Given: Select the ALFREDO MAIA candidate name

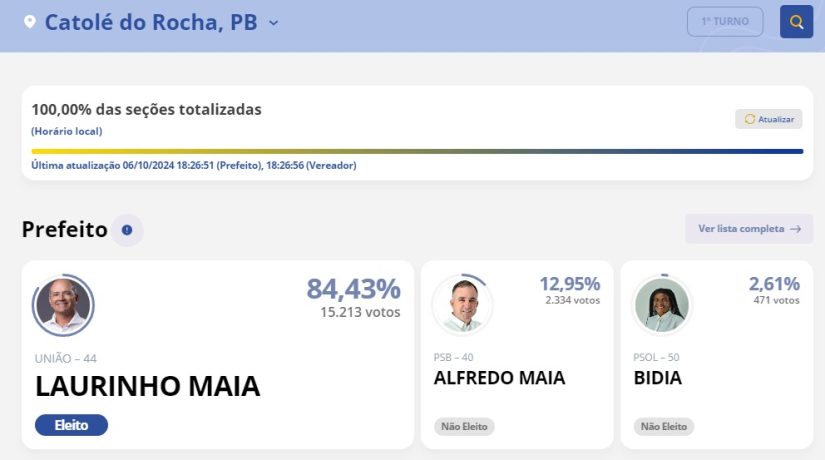Looking at the screenshot, I should (x=499, y=378).
